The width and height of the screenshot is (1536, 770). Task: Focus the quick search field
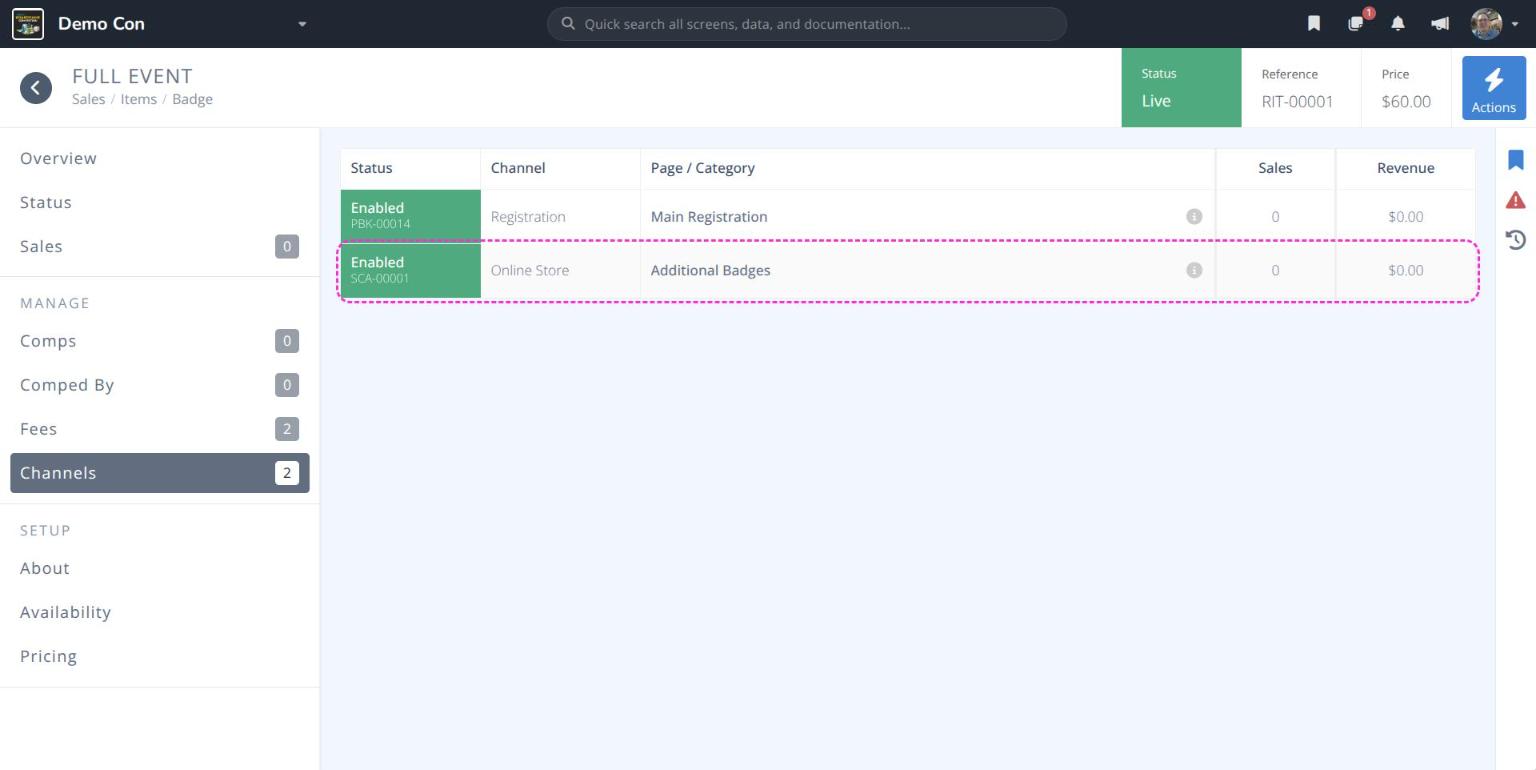click(807, 24)
